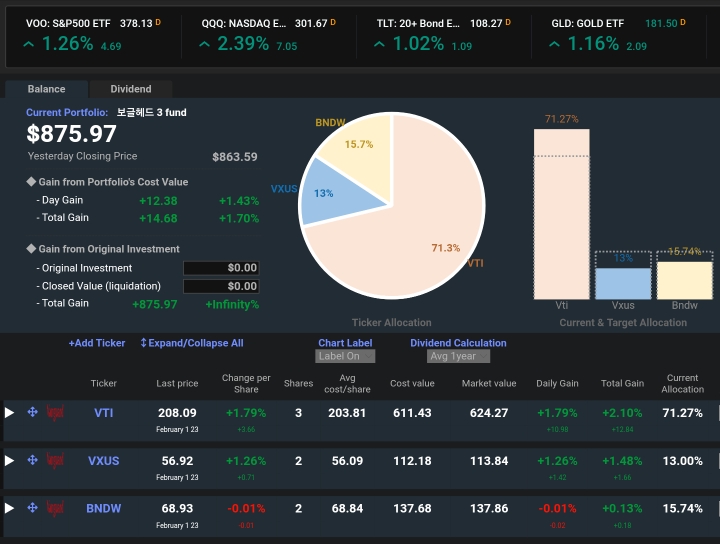Expand the VTI row triangle
This screenshot has height=544, width=720.
9,413
